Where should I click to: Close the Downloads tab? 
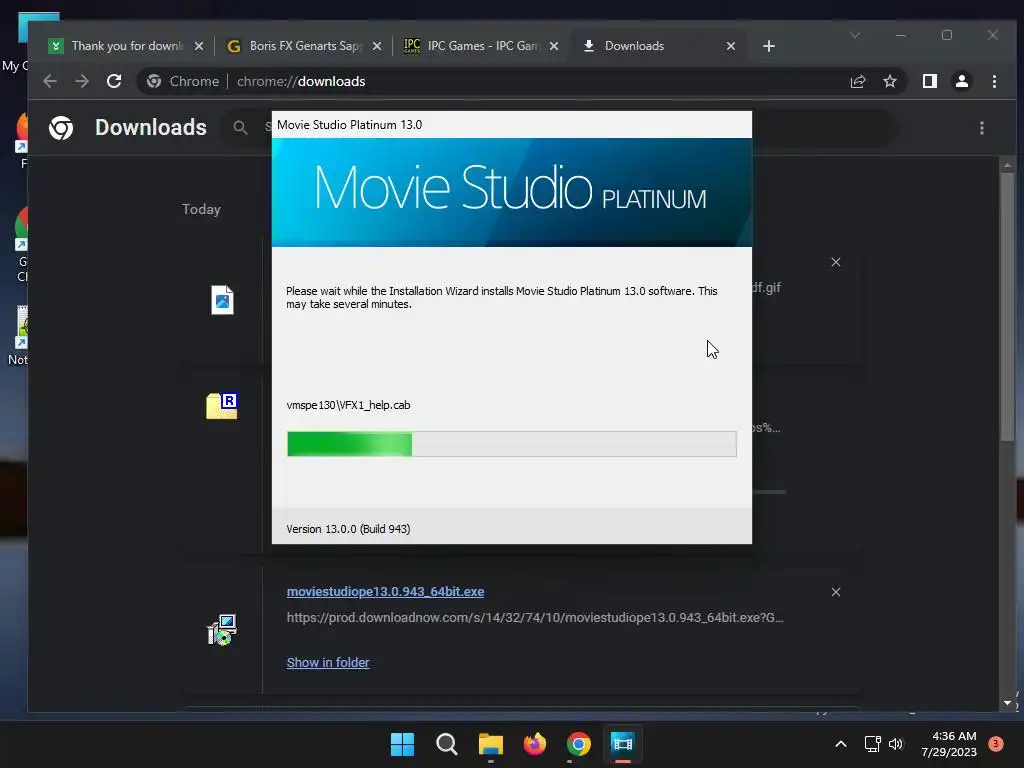click(731, 46)
